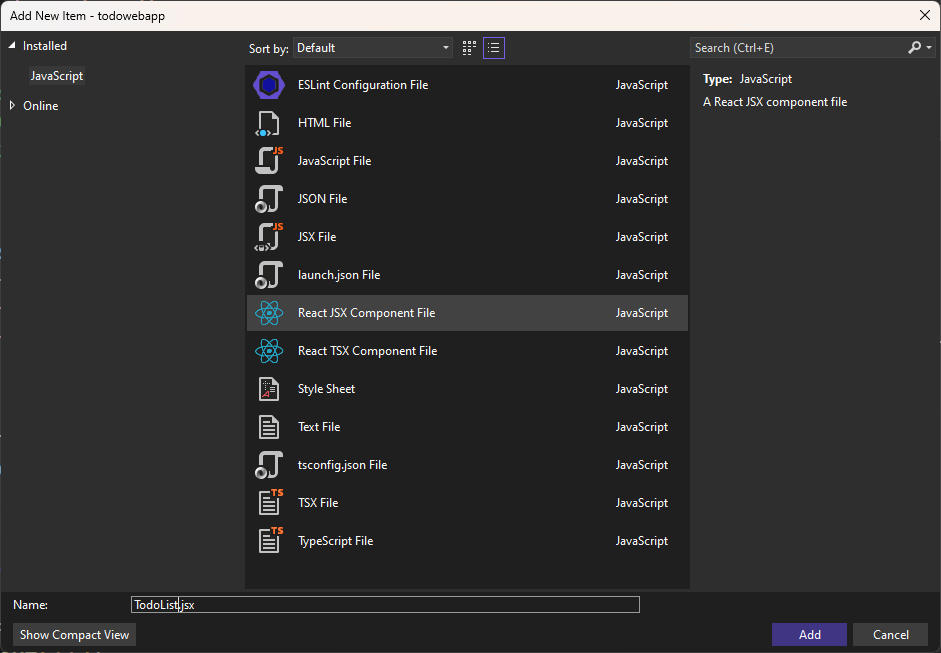Click the launch.json File template icon

[x=269, y=274]
